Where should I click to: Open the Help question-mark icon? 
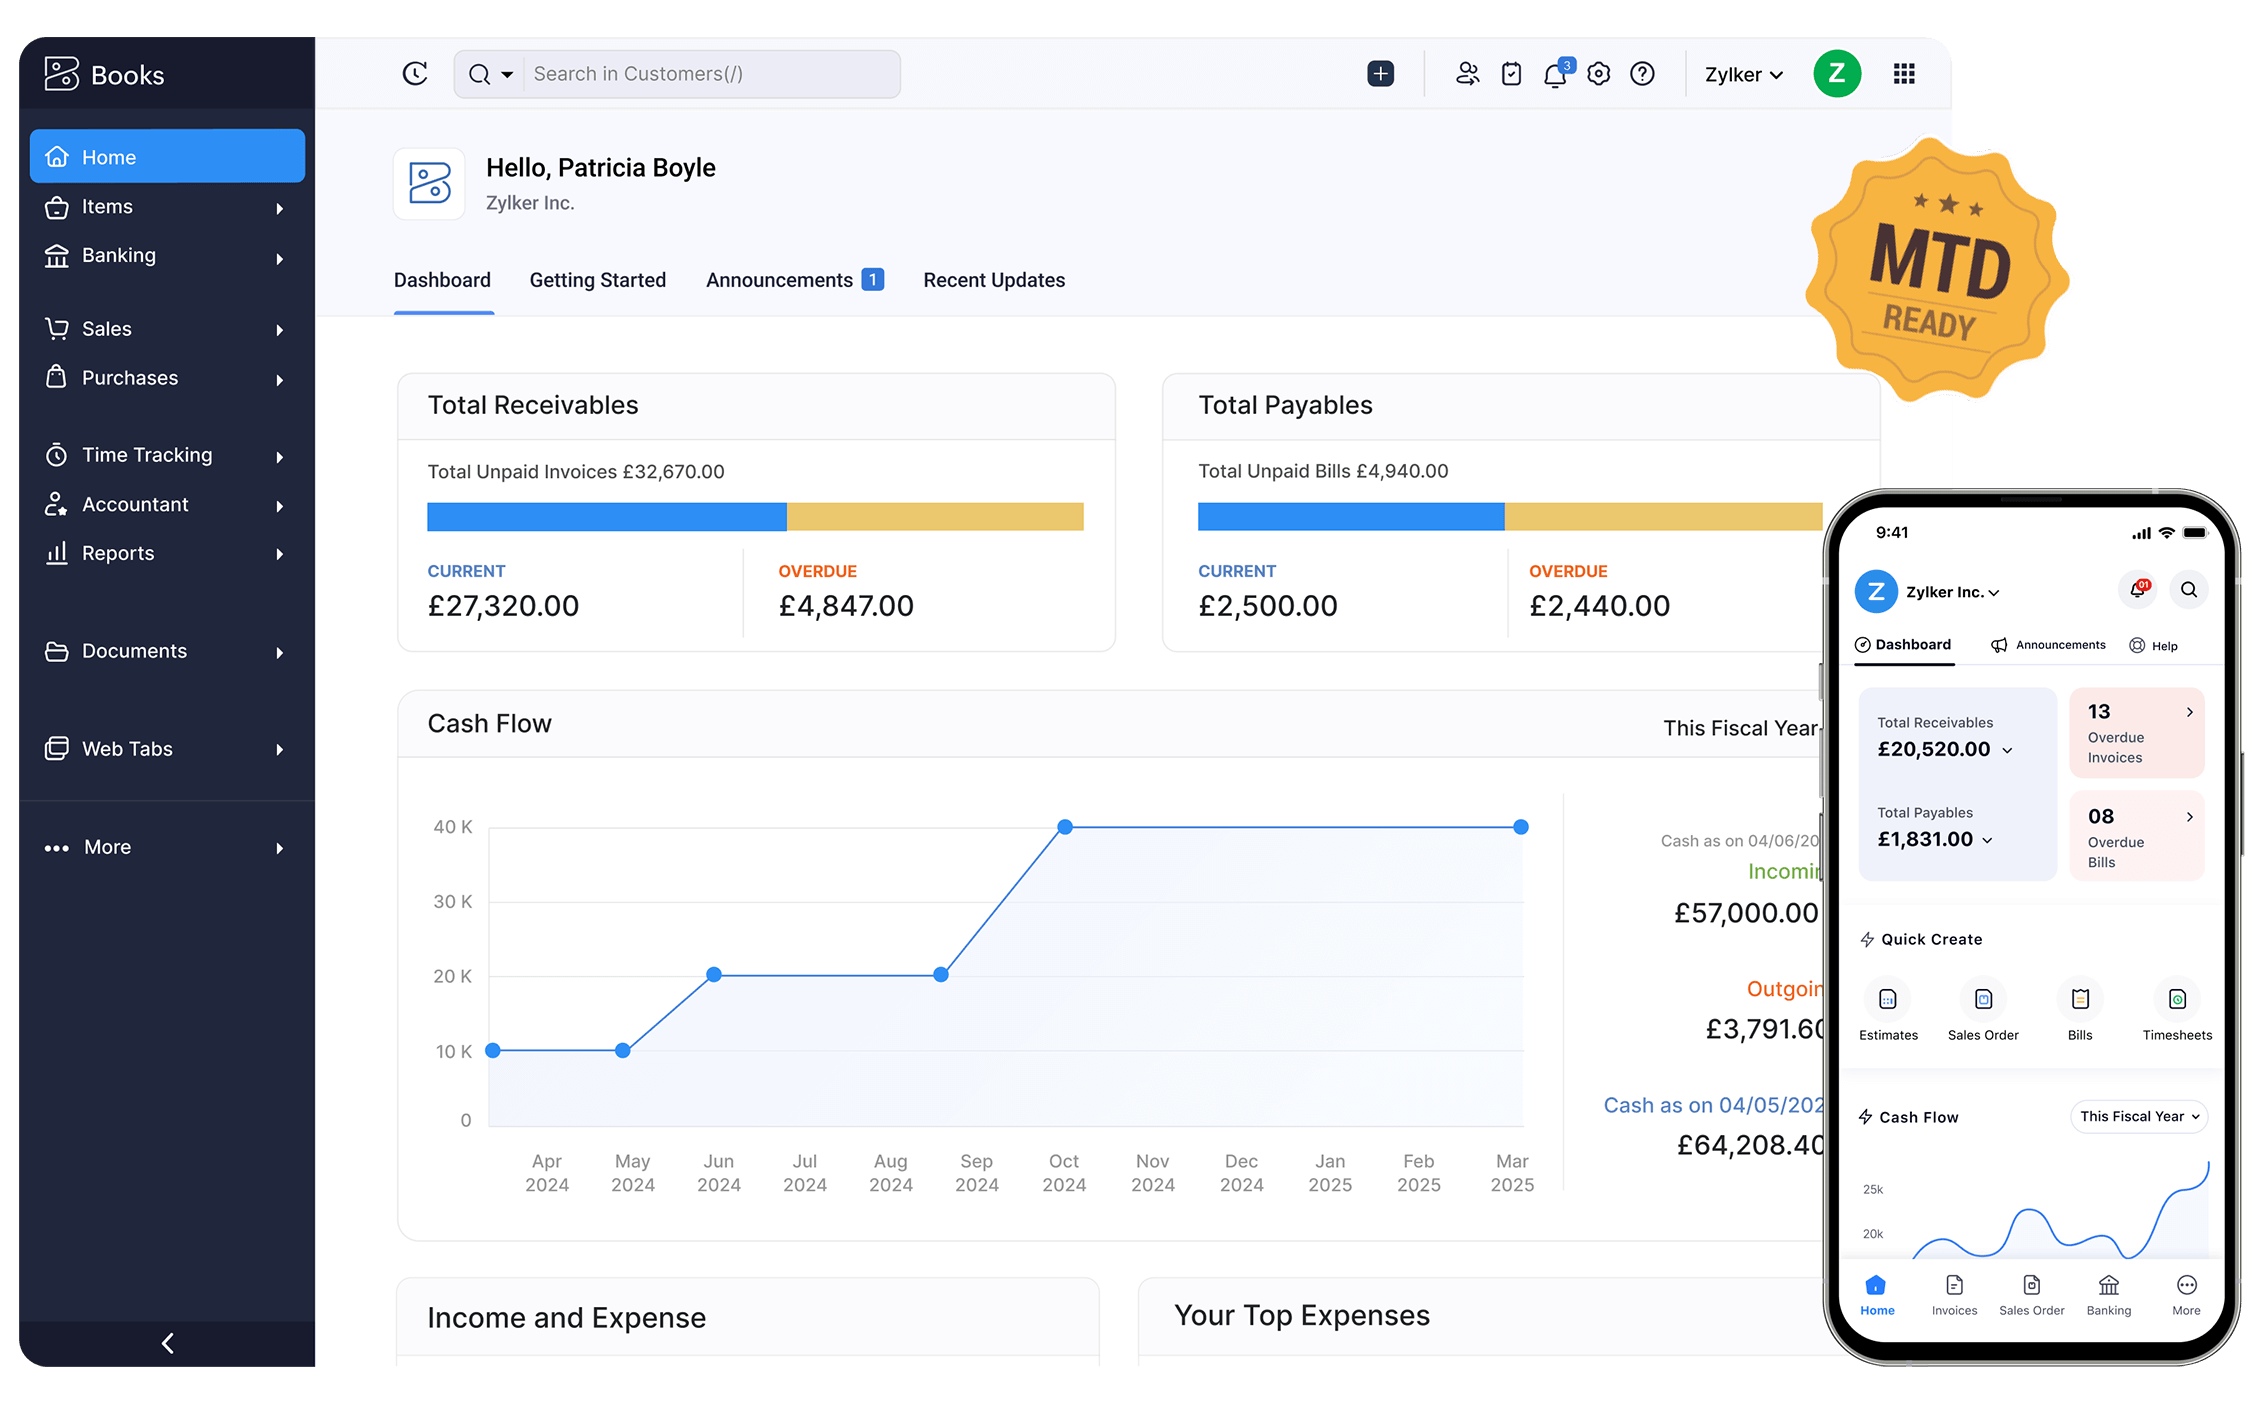1641,73
